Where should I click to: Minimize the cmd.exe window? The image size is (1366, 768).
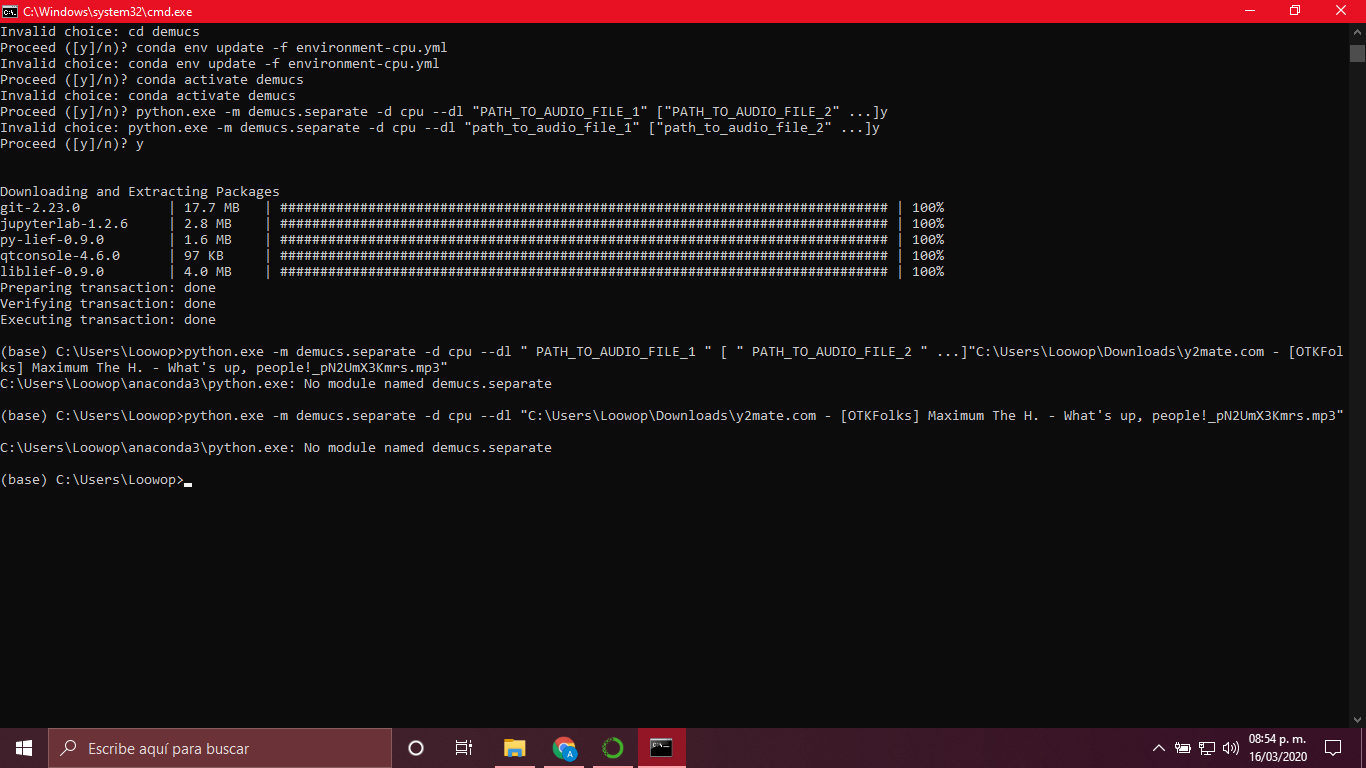1250,11
